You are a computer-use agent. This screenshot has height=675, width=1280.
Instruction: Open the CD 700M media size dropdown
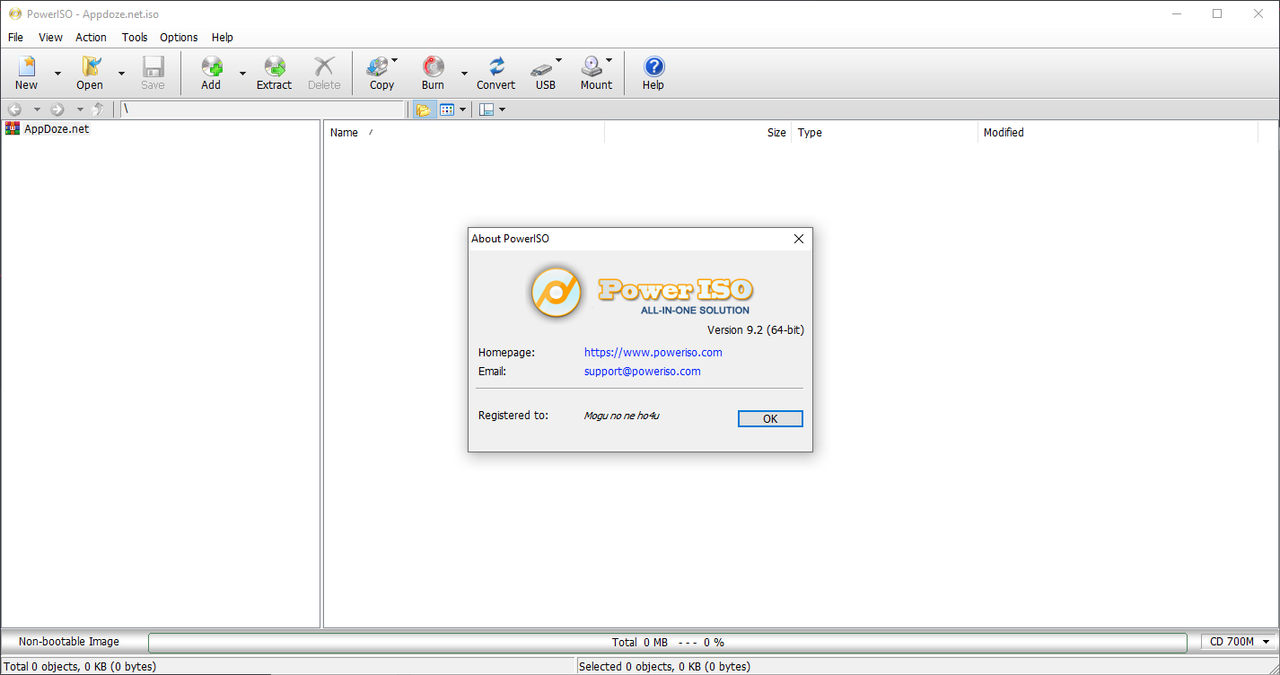coord(1239,642)
